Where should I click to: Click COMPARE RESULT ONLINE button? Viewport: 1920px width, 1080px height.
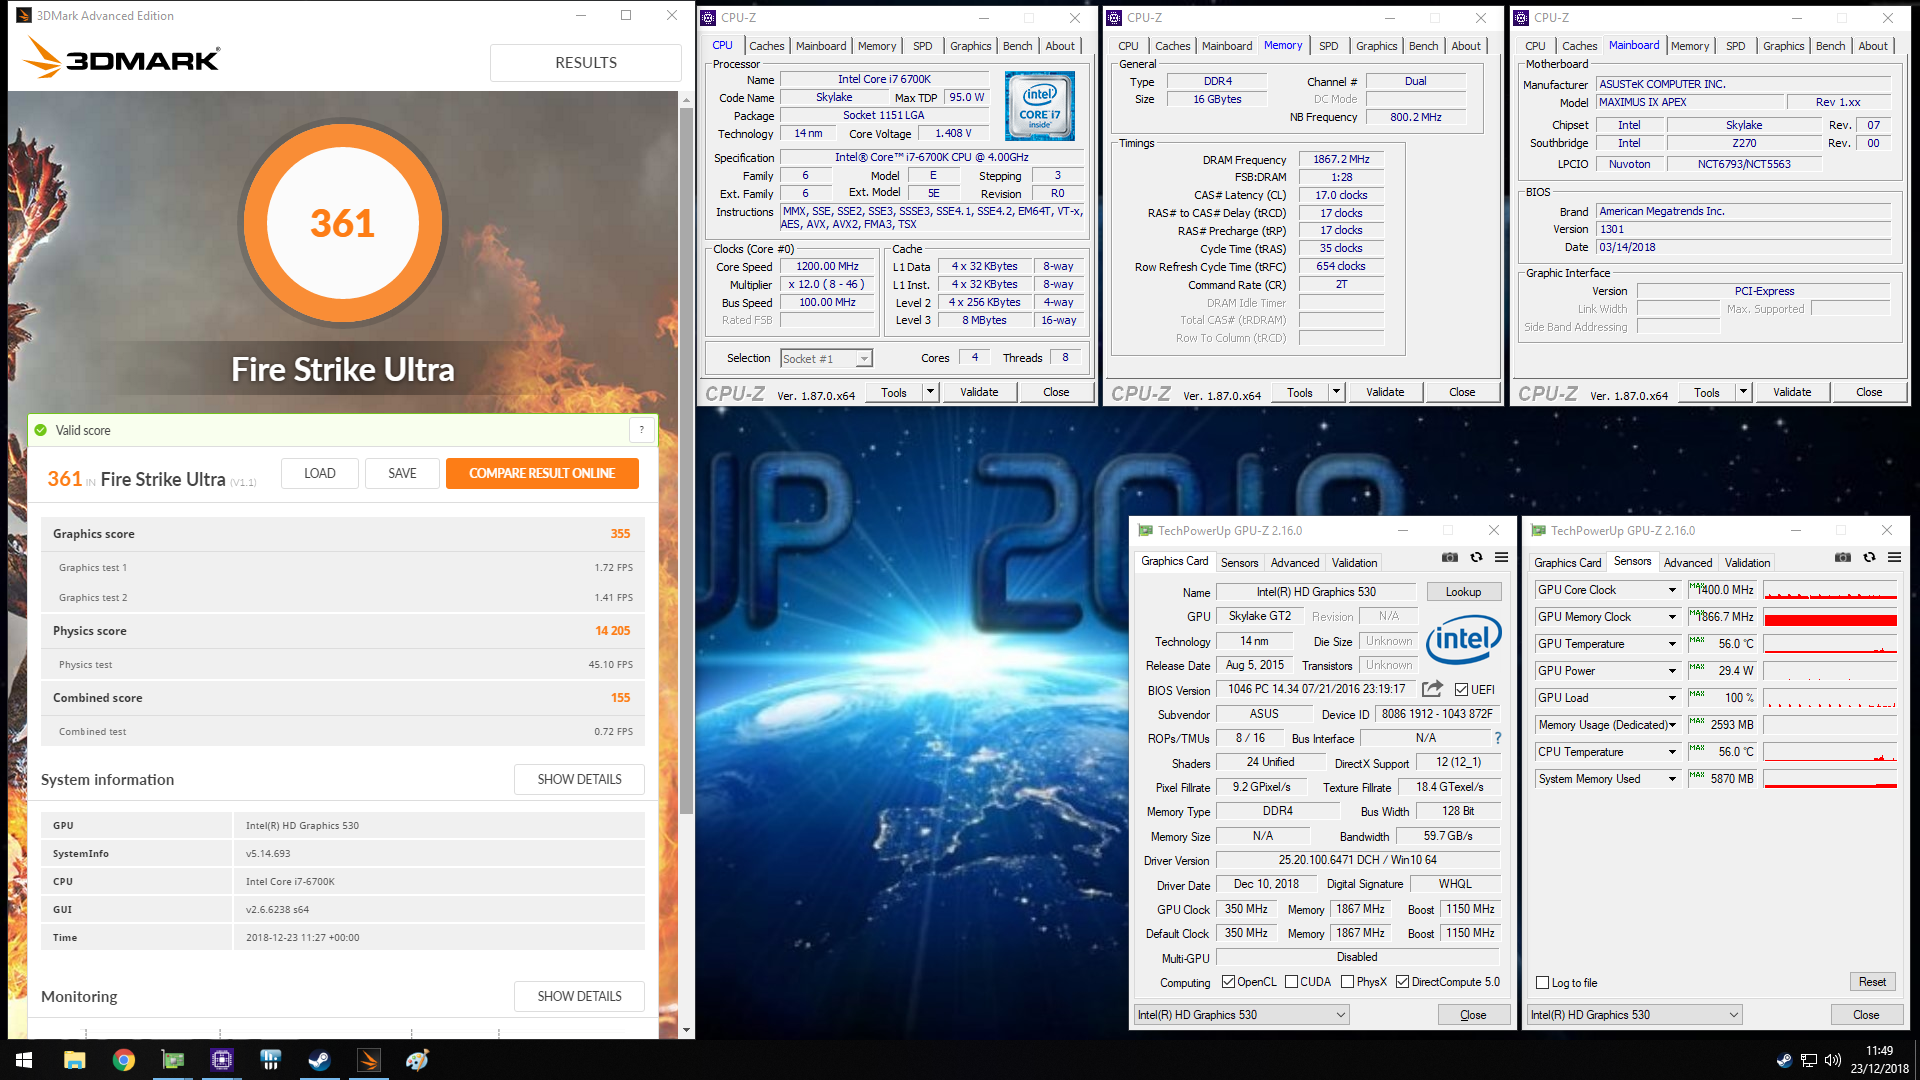click(542, 473)
